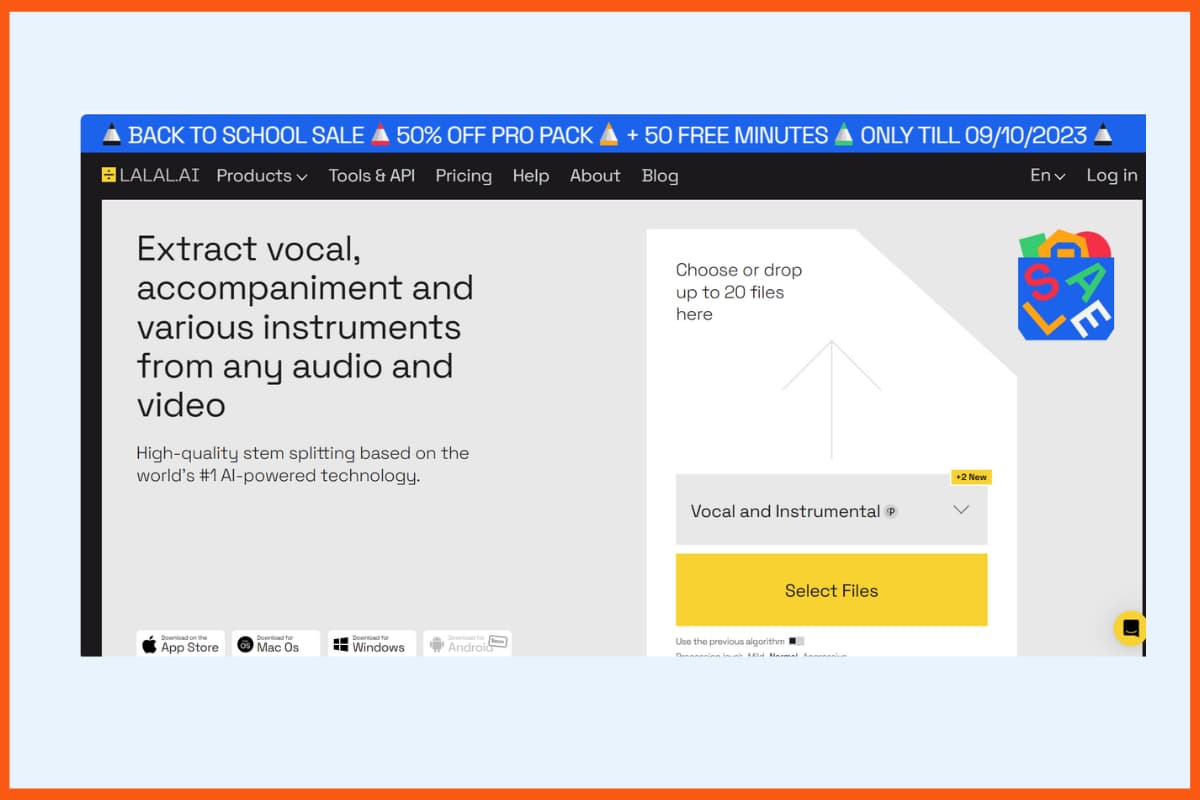Go to the Pricing page

[464, 175]
